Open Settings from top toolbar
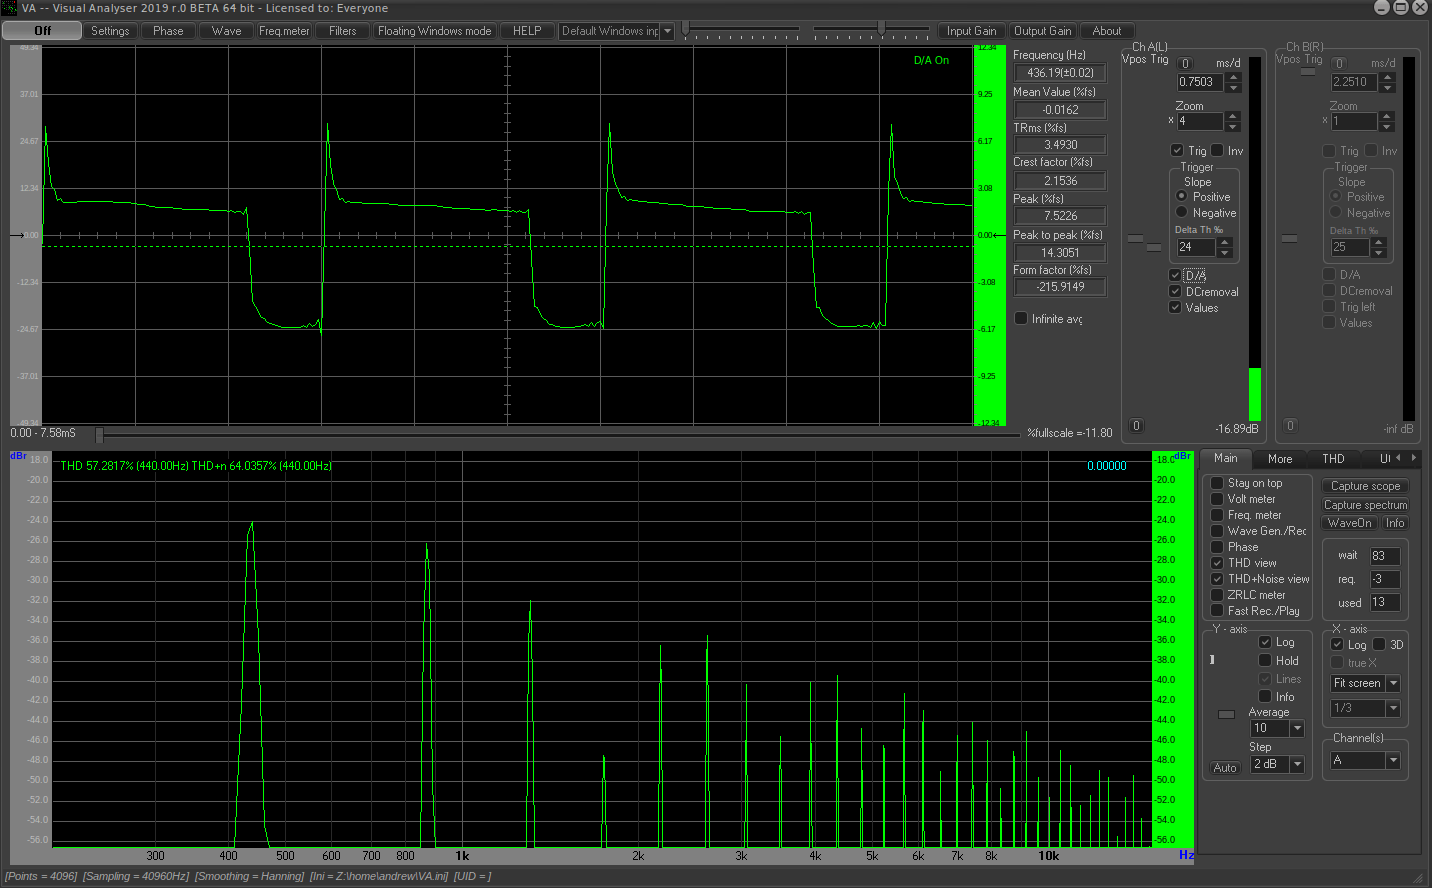Image resolution: width=1432 pixels, height=888 pixels. coord(110,31)
